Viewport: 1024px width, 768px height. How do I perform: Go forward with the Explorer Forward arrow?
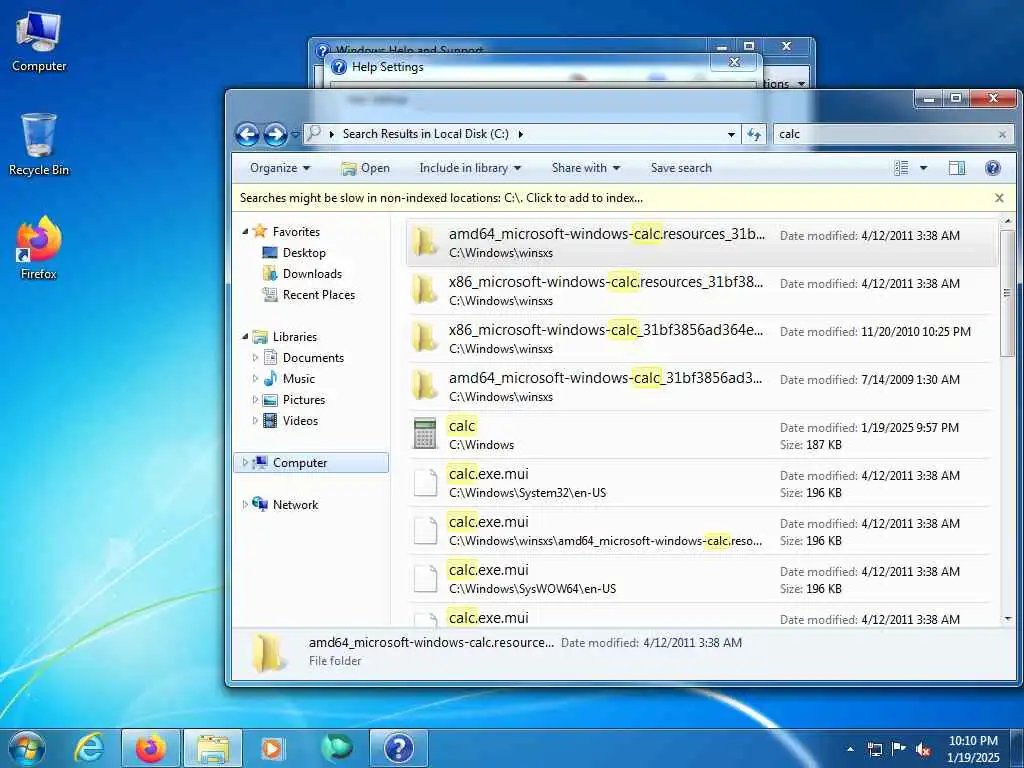(275, 135)
